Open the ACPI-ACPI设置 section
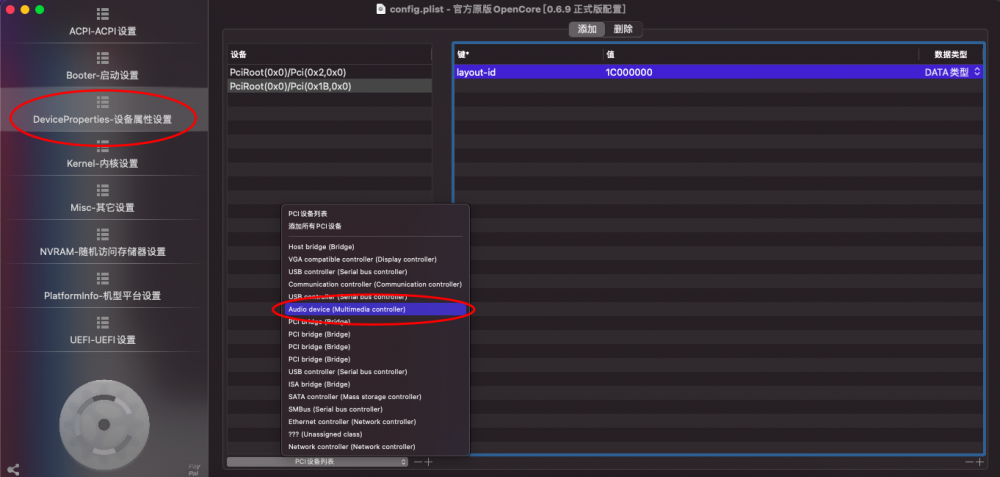The width and height of the screenshot is (1000, 477). (103, 22)
